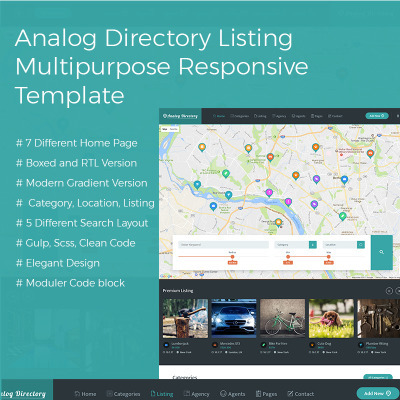Click the previous arrow in Premium Listing carousel
This screenshot has height=400, width=400.
(389, 291)
